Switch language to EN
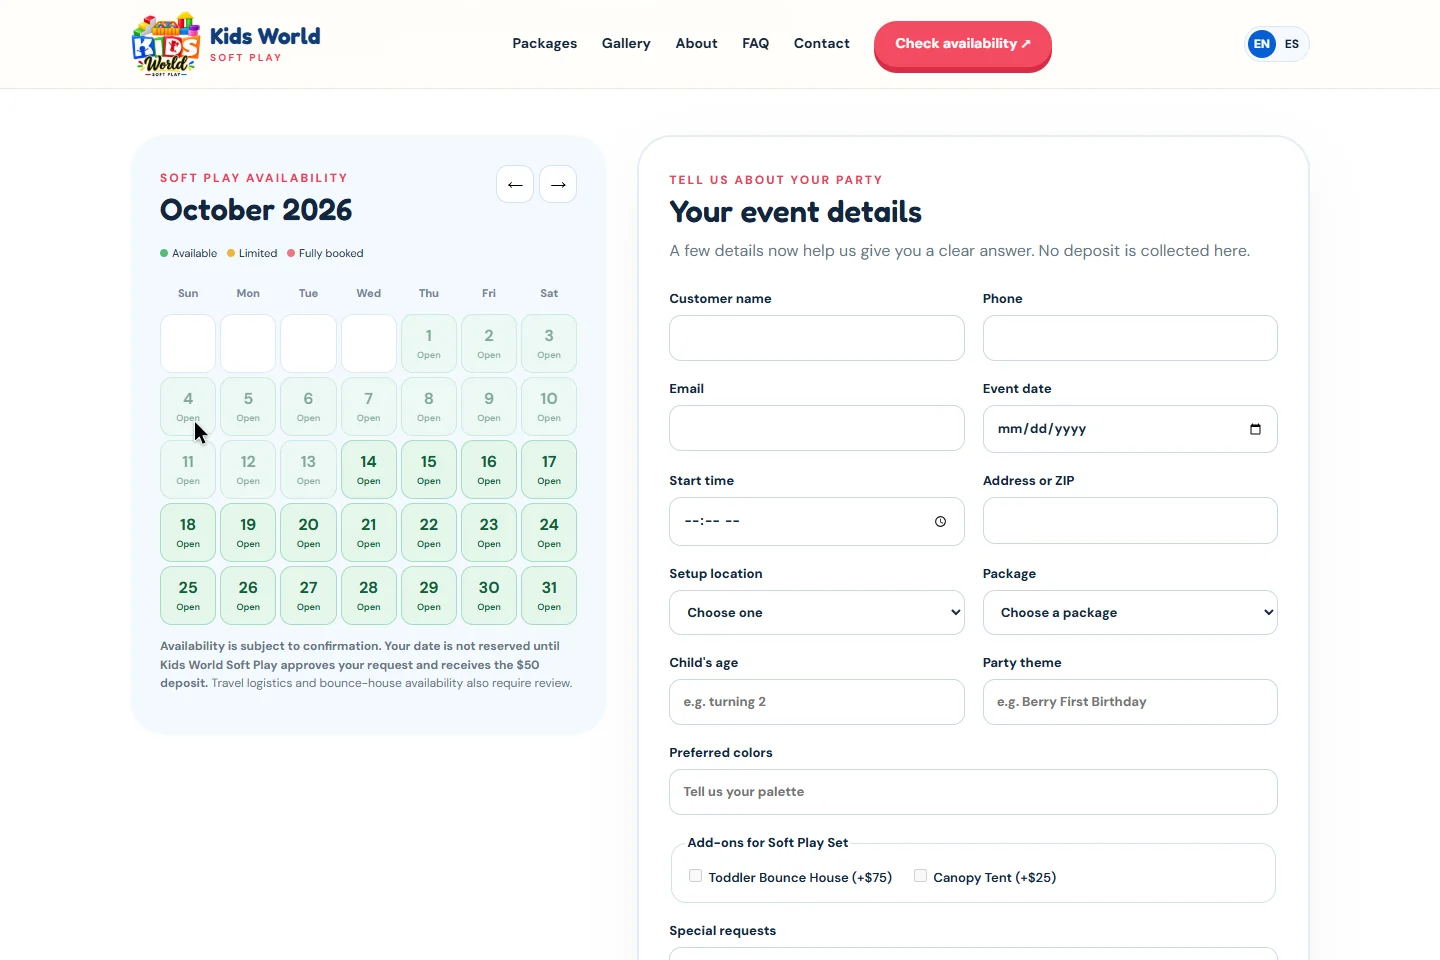This screenshot has height=960, width=1440. tap(1262, 44)
